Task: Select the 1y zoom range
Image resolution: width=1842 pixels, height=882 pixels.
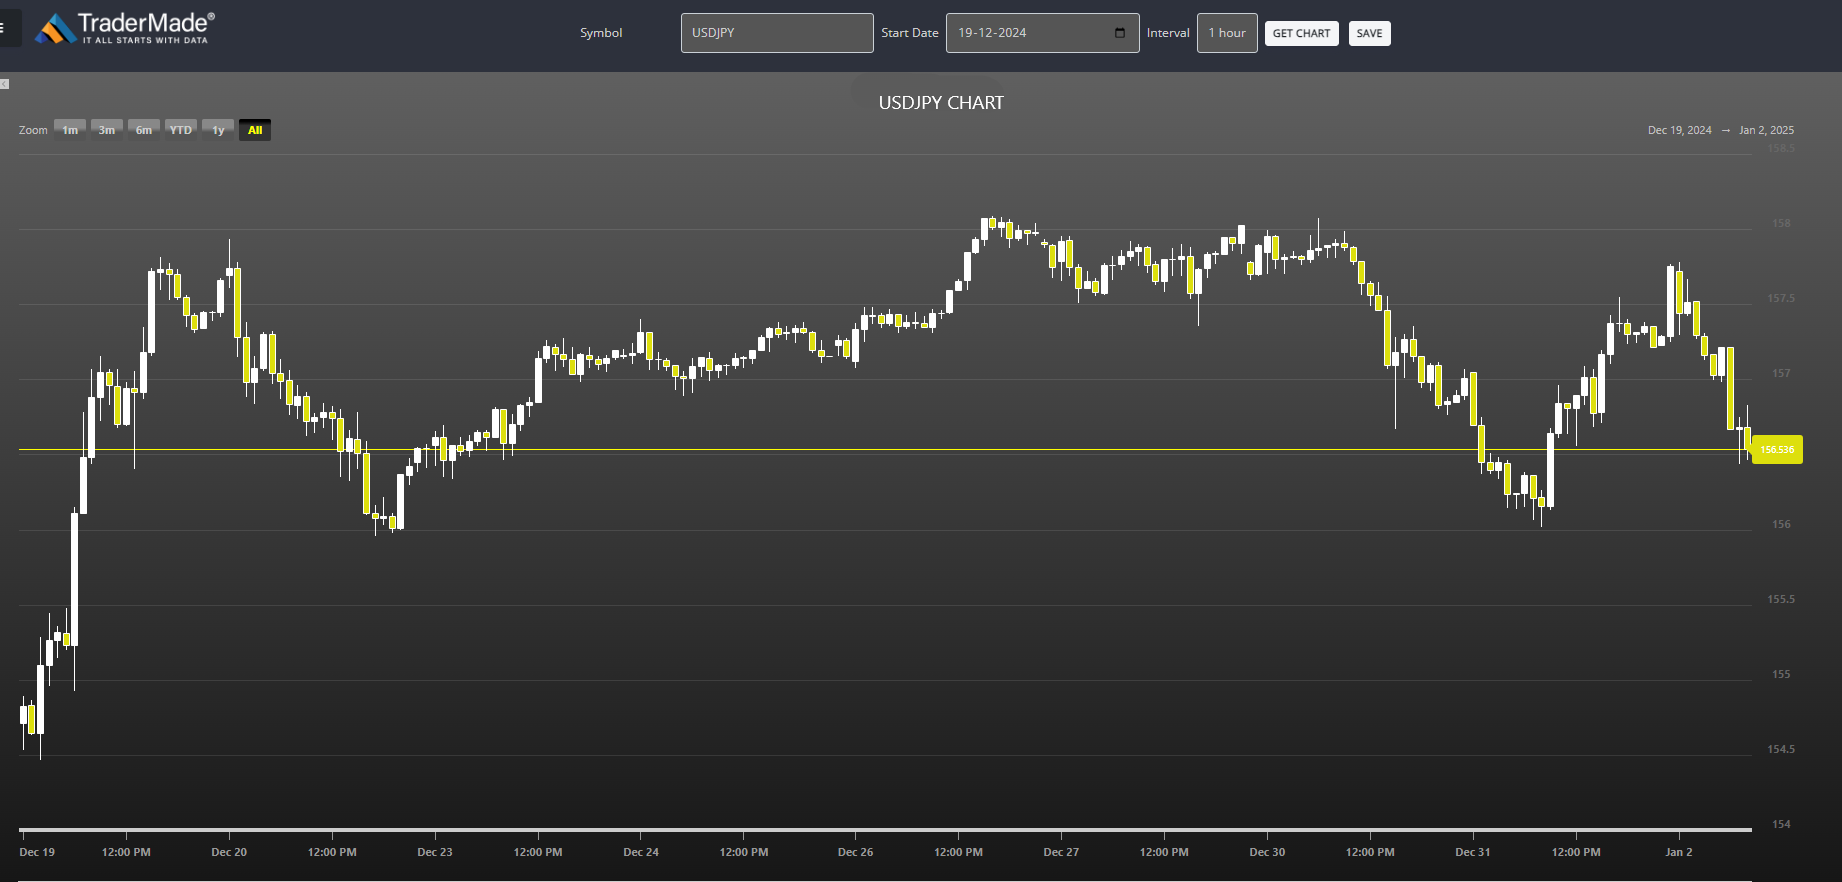Action: pyautogui.click(x=218, y=130)
